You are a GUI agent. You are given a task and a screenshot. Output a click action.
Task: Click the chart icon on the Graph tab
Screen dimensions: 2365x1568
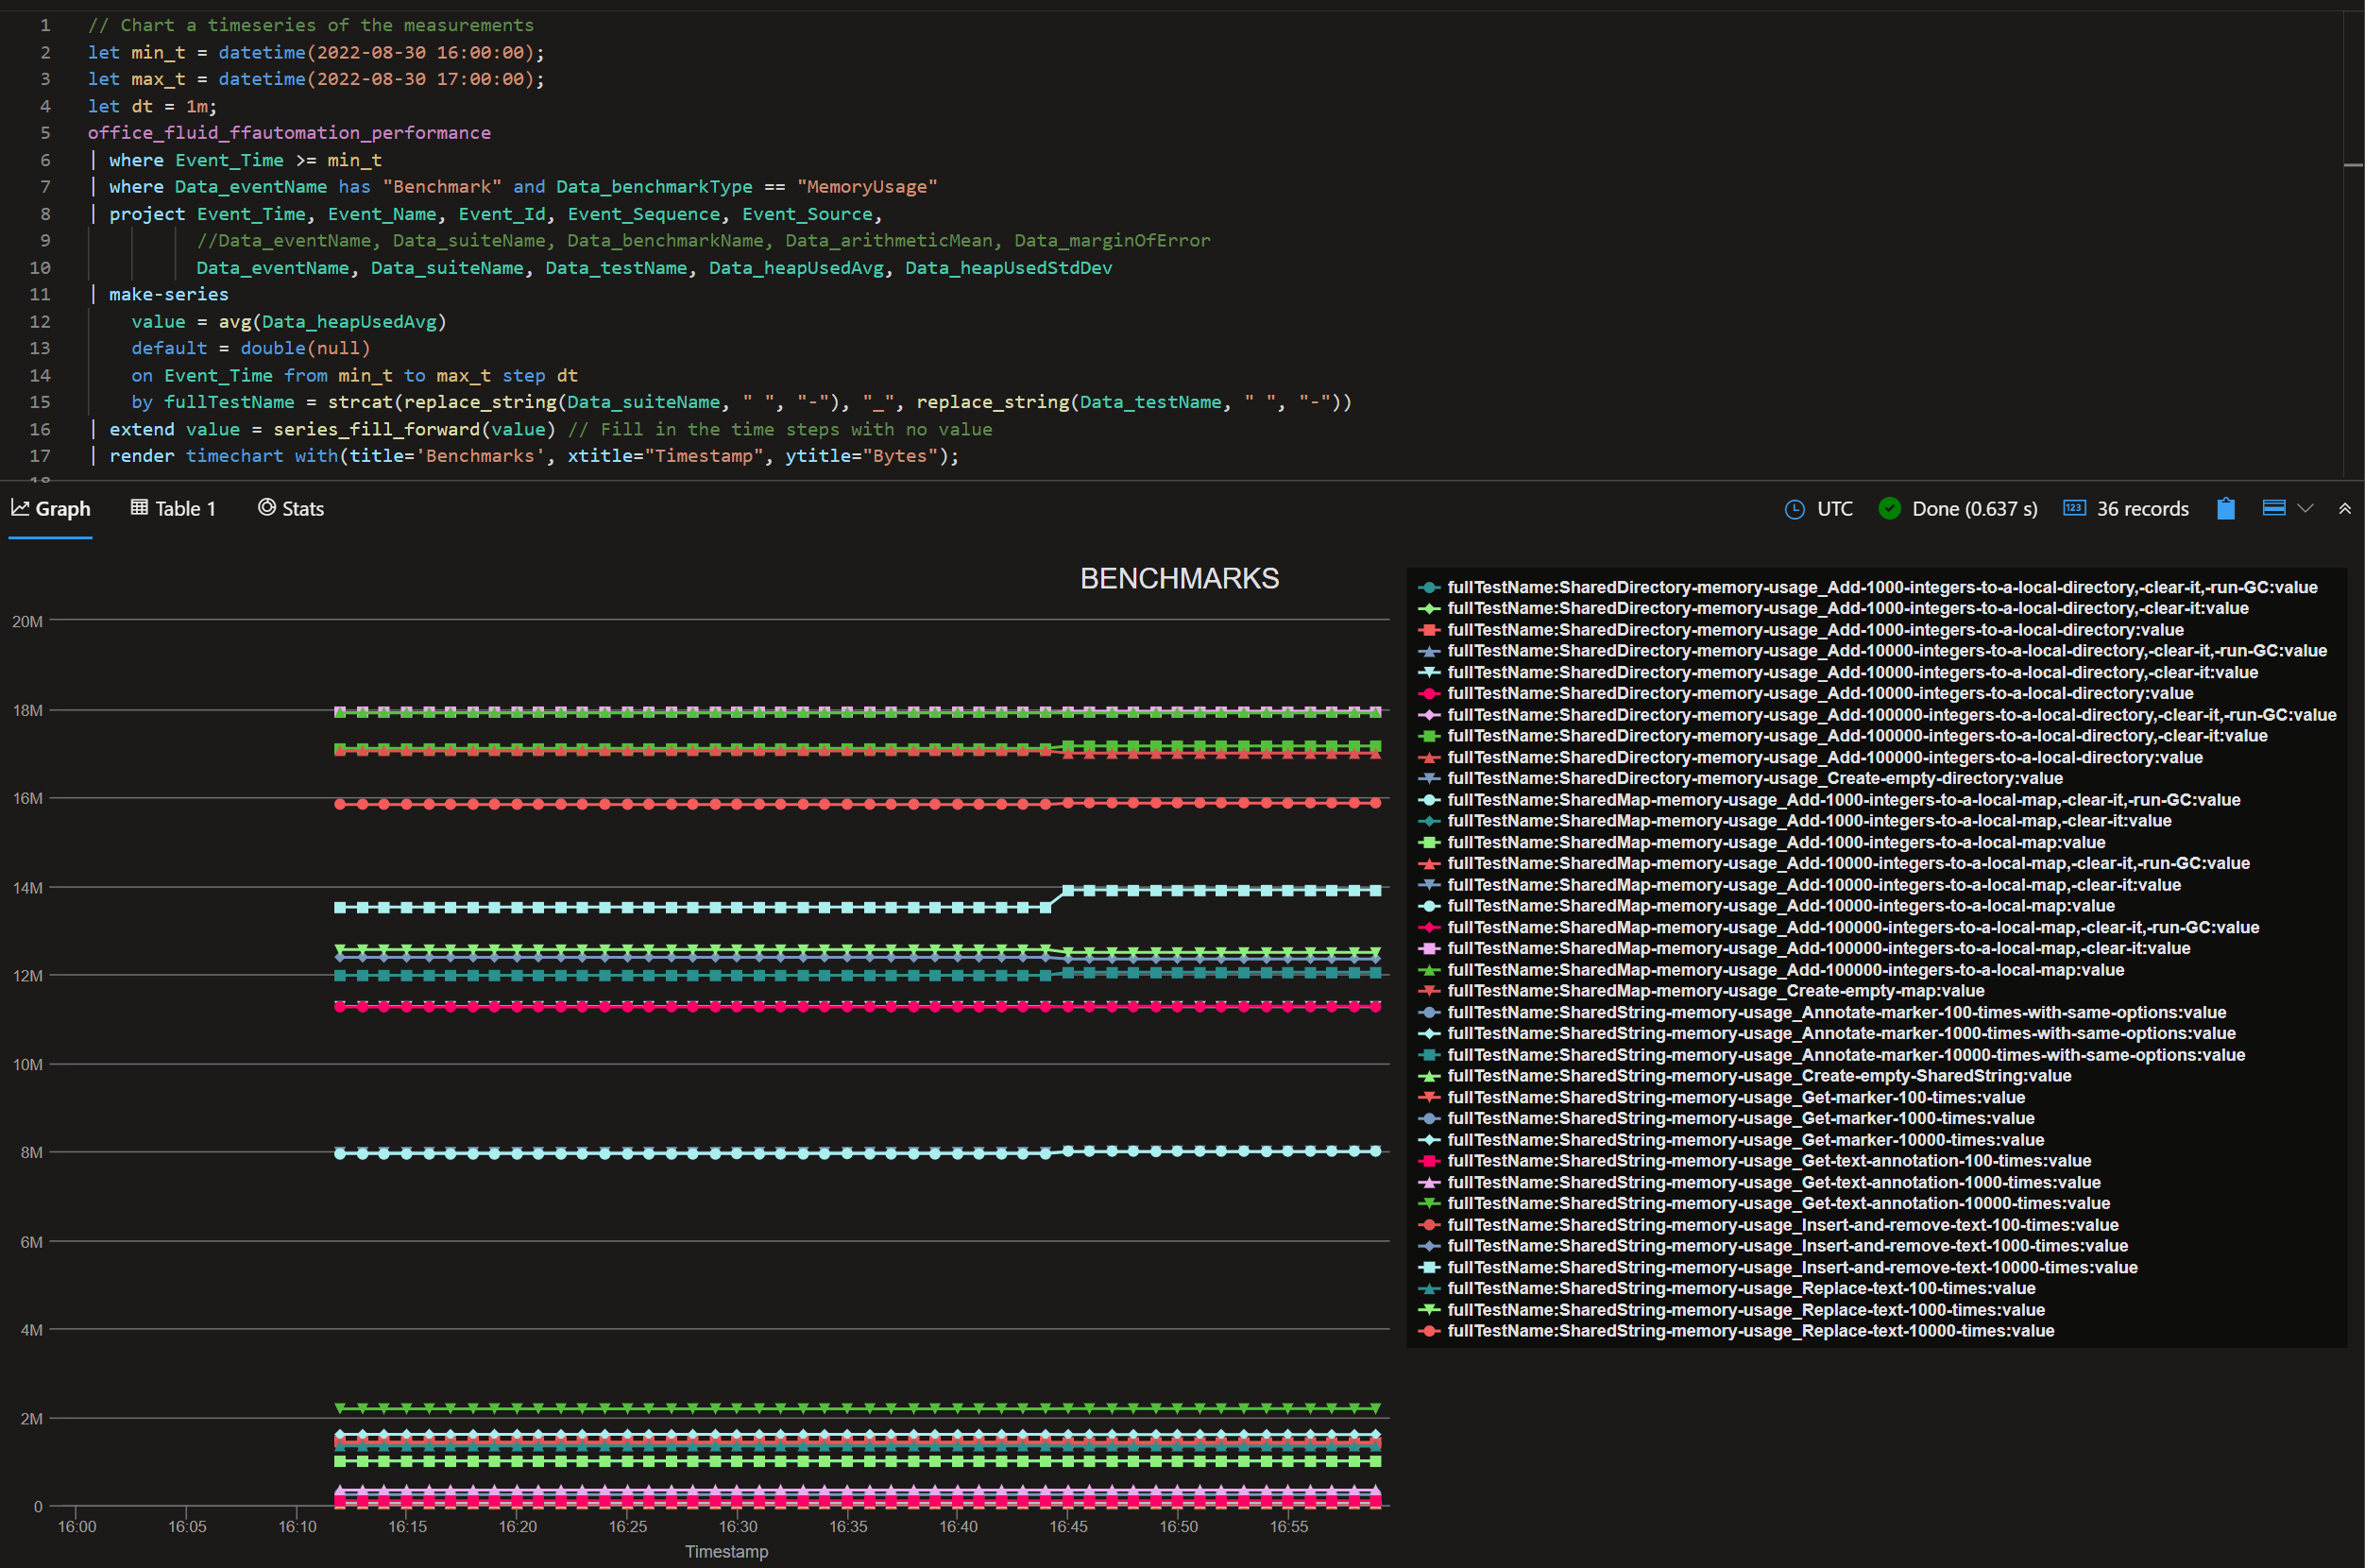click(22, 508)
